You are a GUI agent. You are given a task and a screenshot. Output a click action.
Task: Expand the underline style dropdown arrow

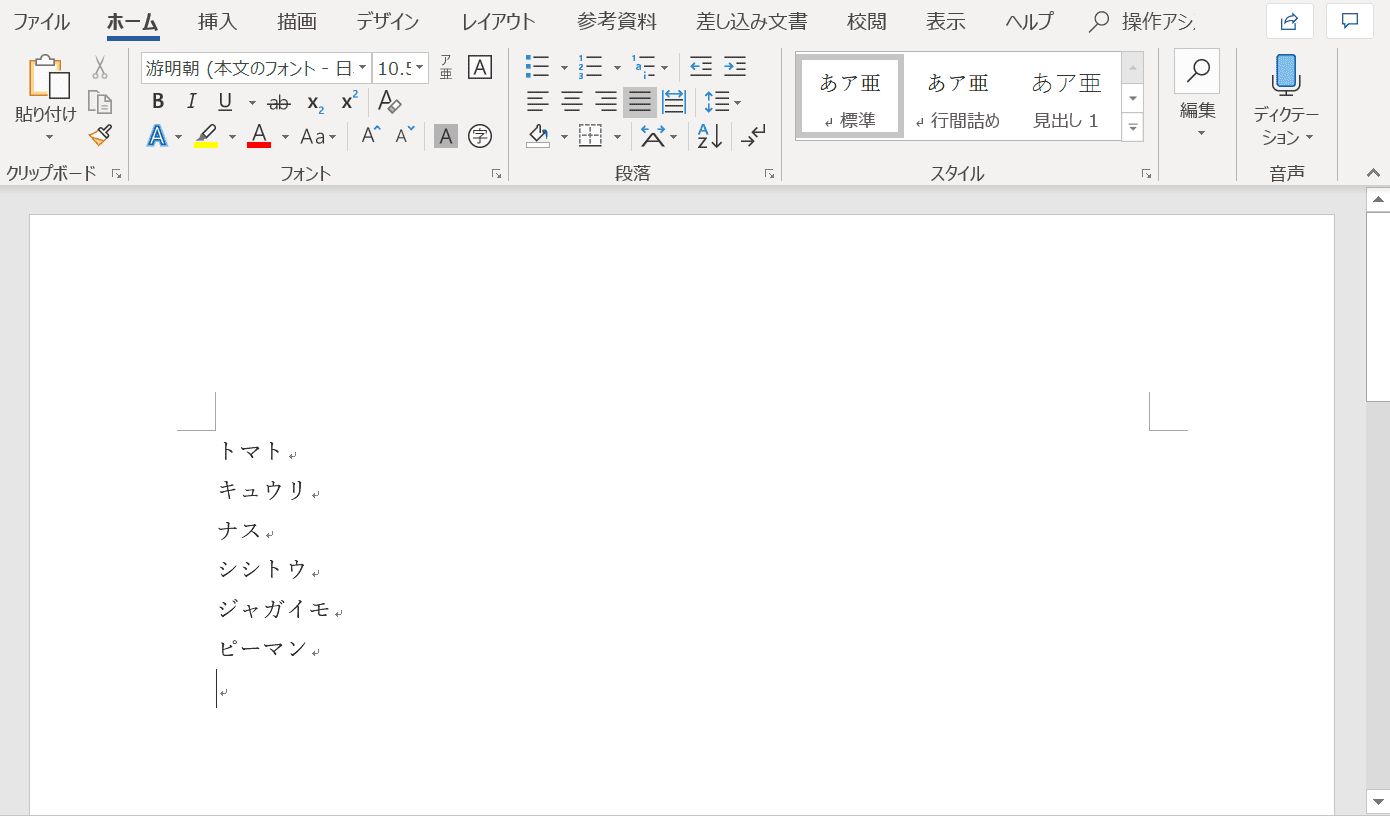[x=252, y=103]
